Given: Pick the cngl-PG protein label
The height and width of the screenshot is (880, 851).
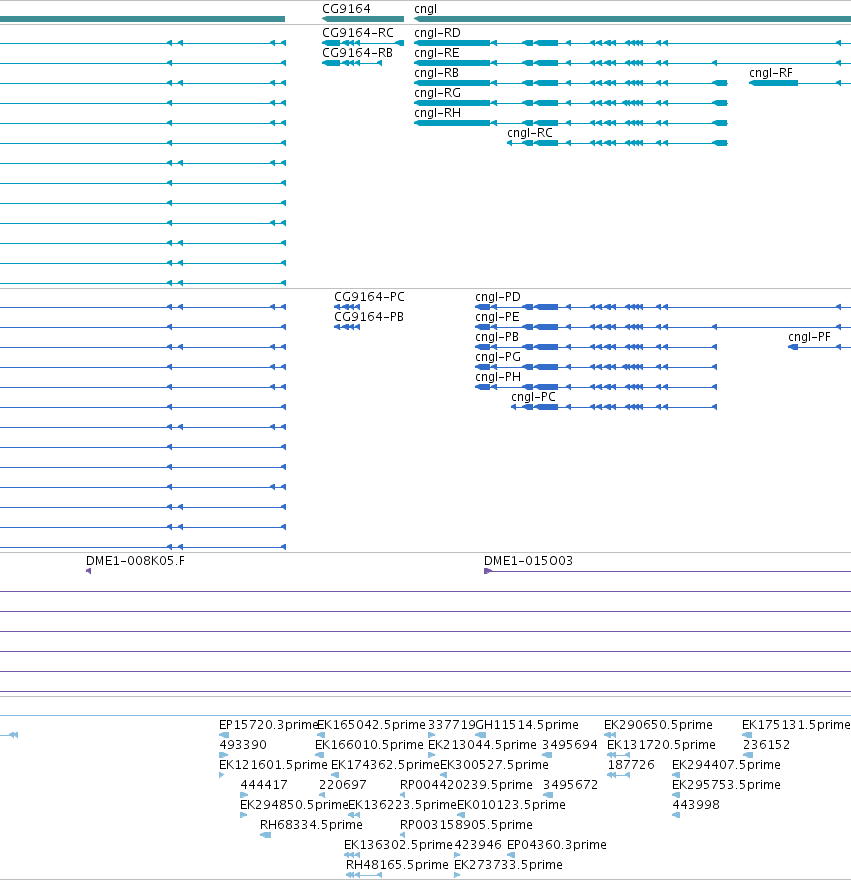Looking at the screenshot, I should pos(498,357).
